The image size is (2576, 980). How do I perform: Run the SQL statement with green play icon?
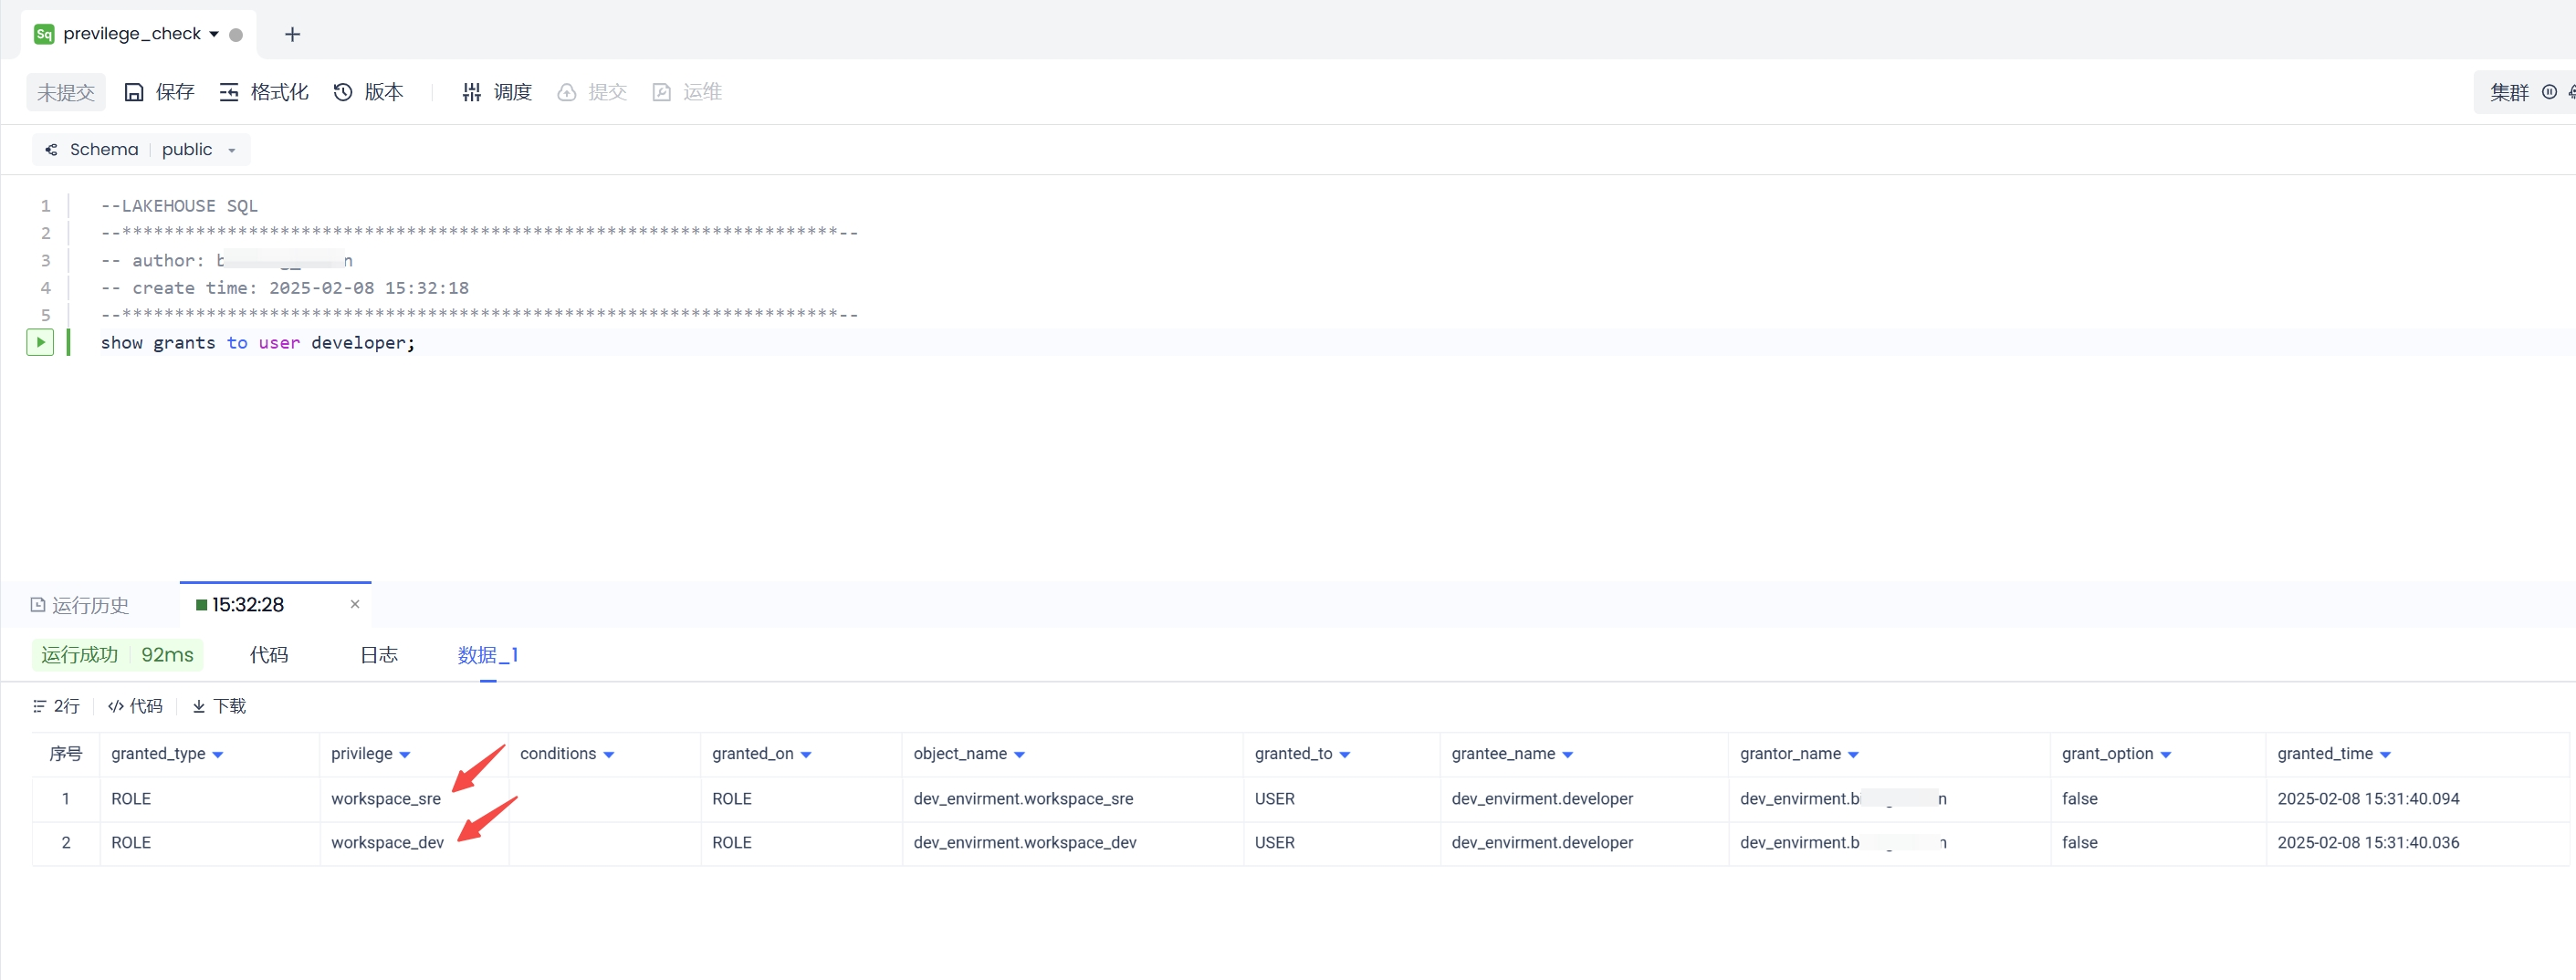tap(40, 342)
